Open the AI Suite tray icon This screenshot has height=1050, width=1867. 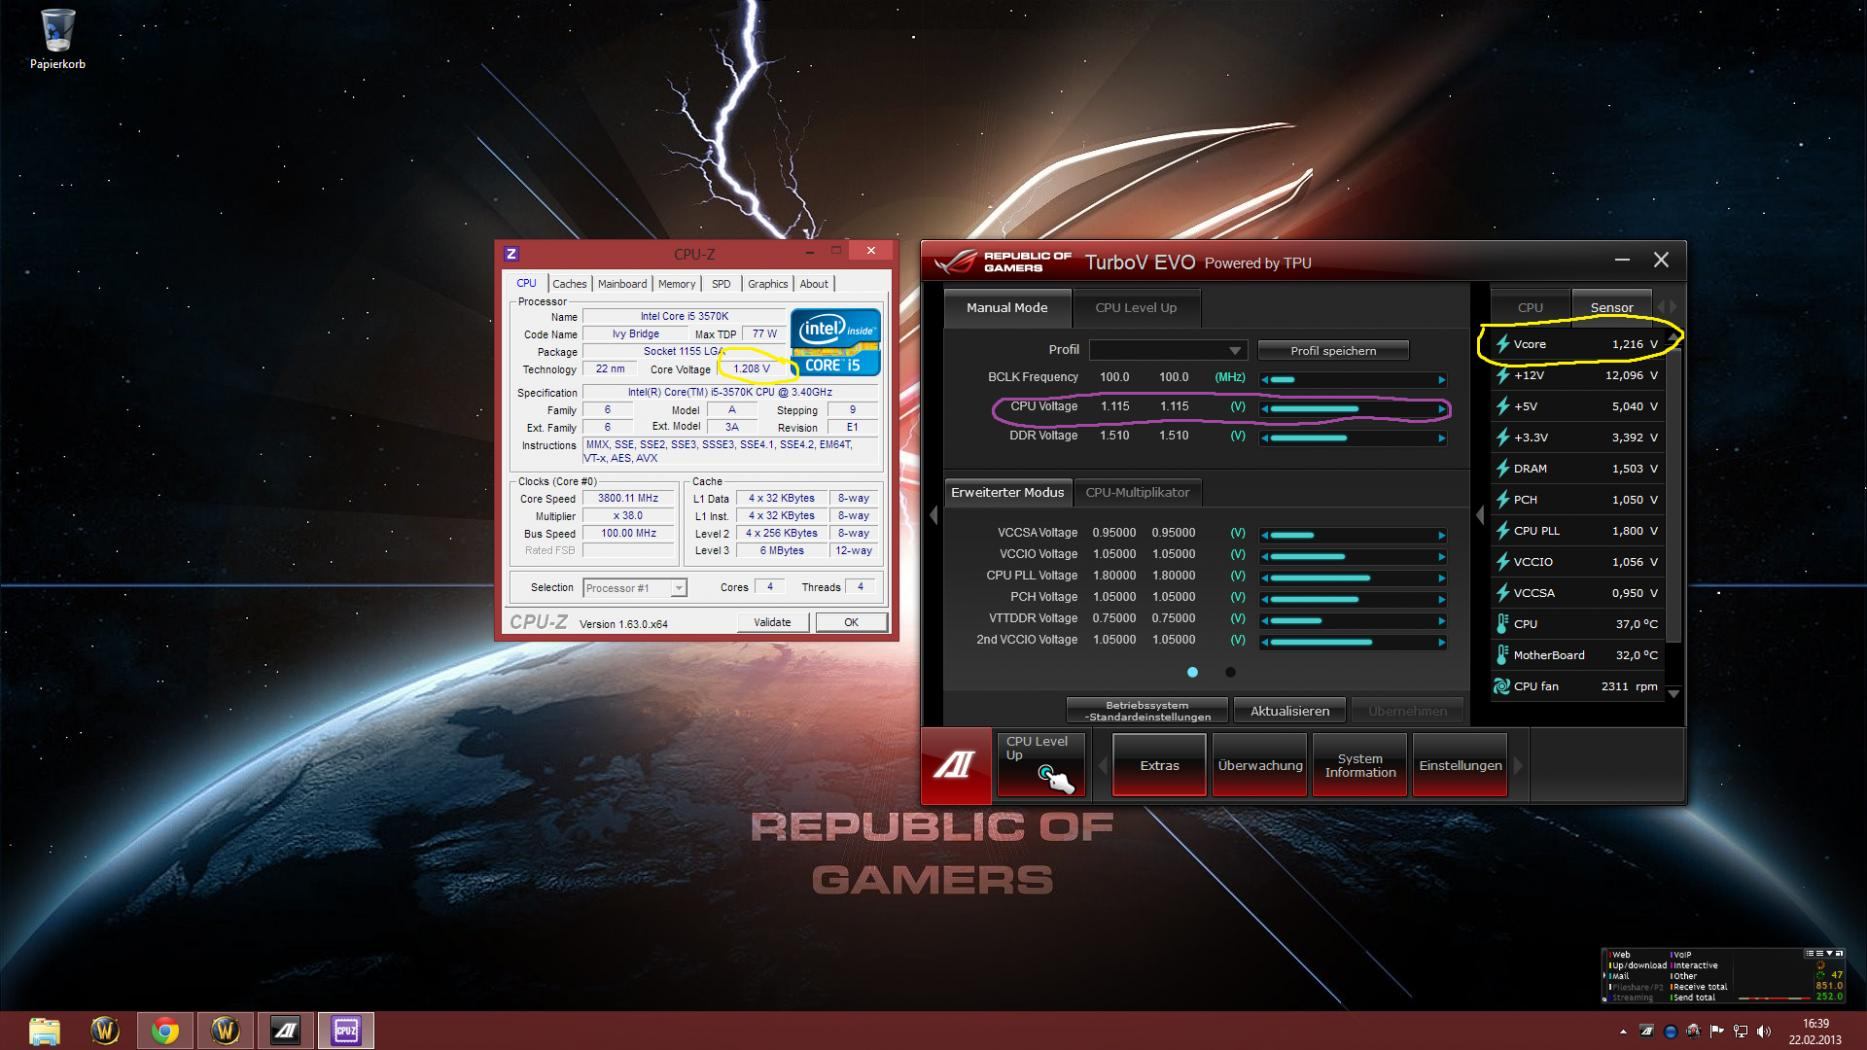tap(1646, 1031)
